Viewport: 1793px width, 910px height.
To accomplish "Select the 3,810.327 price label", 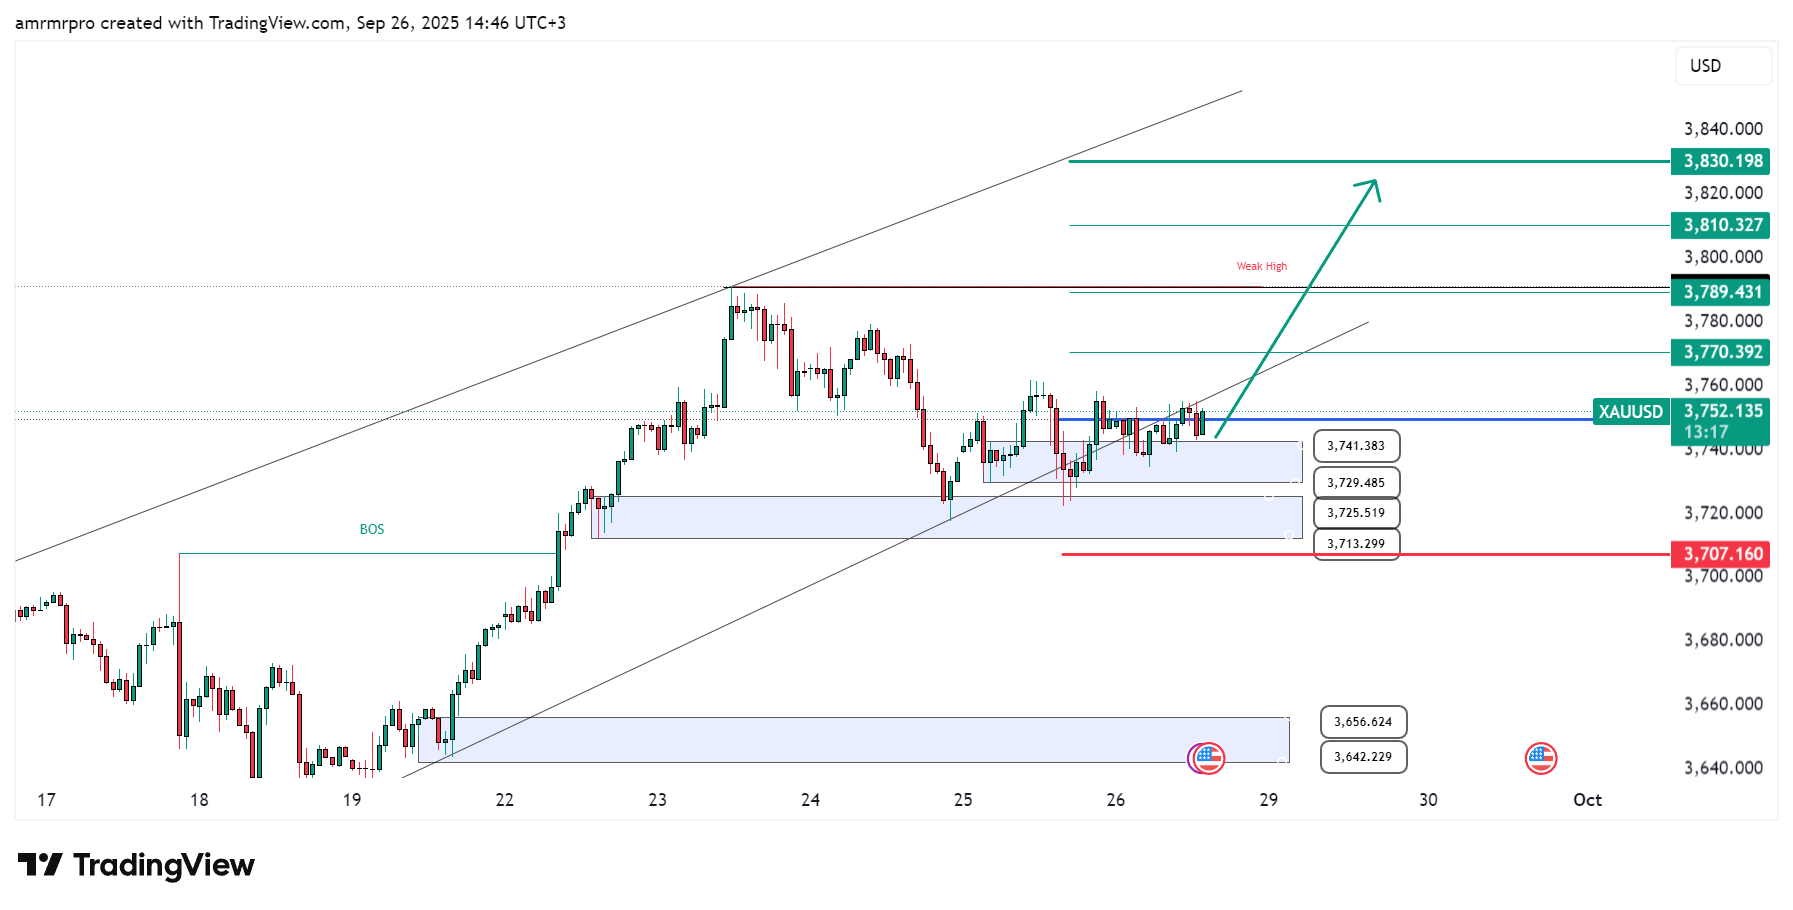I will (x=1720, y=225).
